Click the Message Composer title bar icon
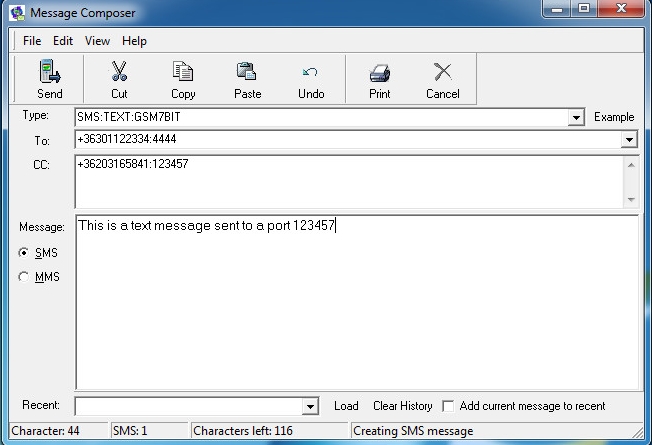This screenshot has width=652, height=445. coord(16,12)
